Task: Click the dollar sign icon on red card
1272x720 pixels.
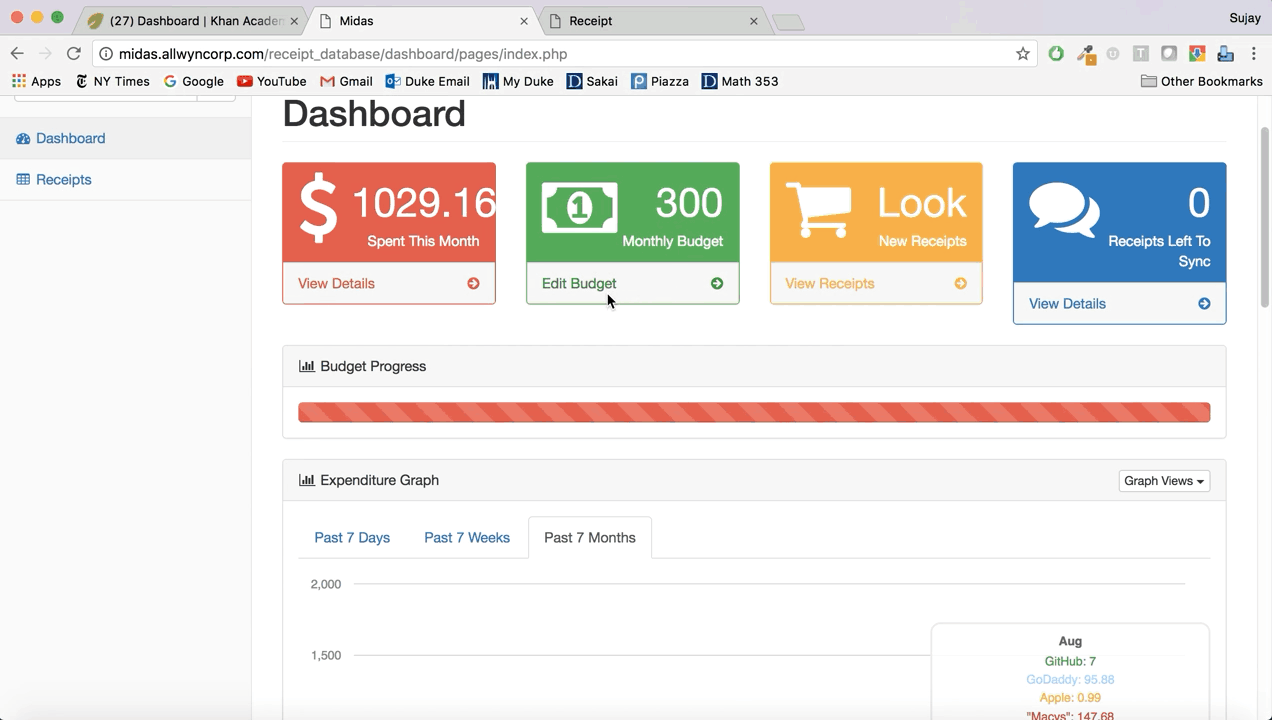Action: (x=319, y=209)
